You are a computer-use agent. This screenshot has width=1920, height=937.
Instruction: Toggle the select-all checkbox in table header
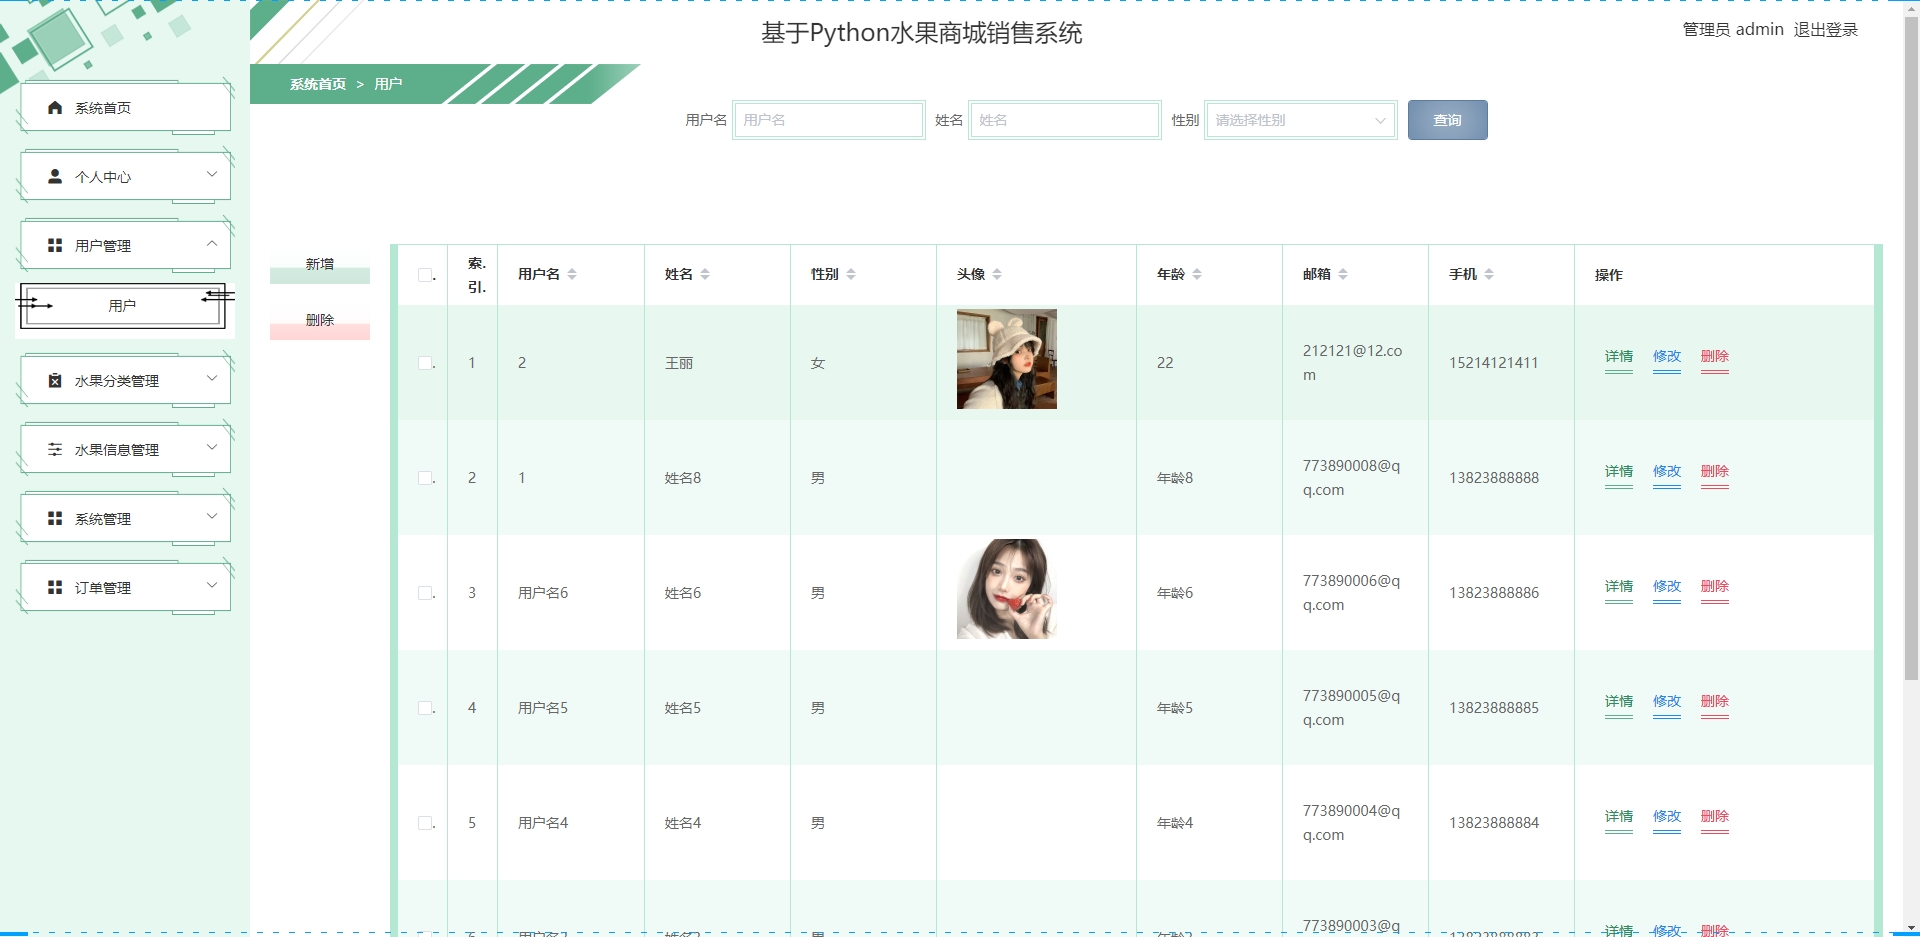(425, 275)
